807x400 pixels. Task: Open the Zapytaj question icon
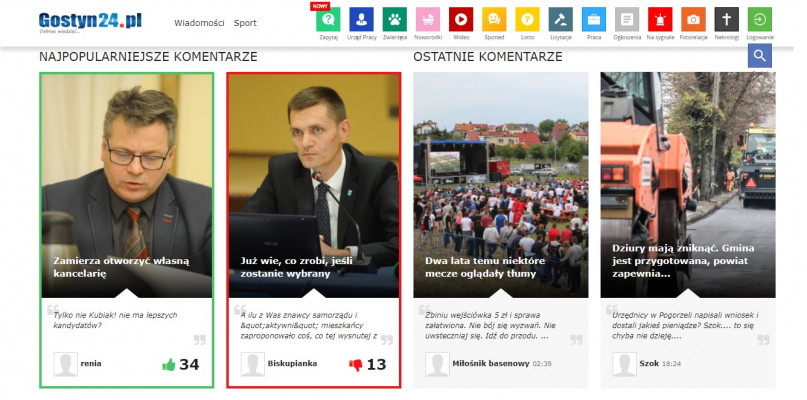pos(328,19)
